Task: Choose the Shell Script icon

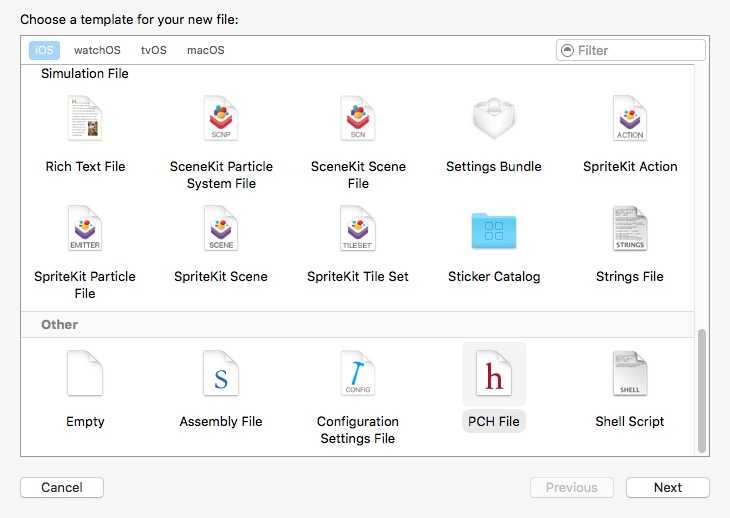Action: point(630,373)
